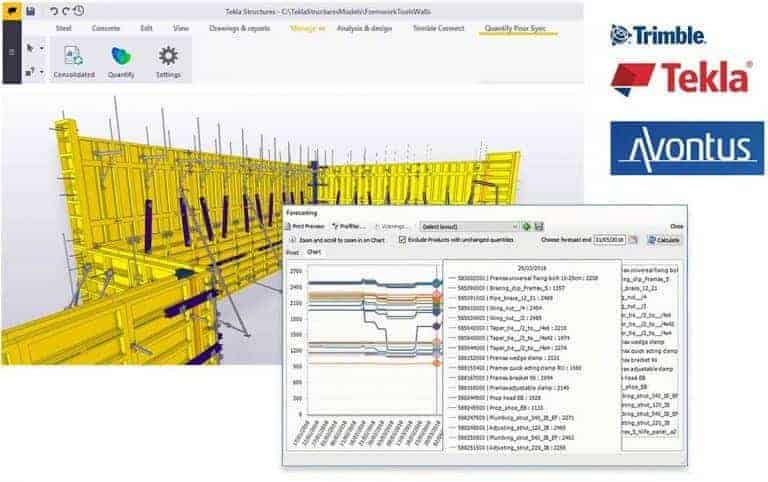Select the Prop head EB legend row

495,398
